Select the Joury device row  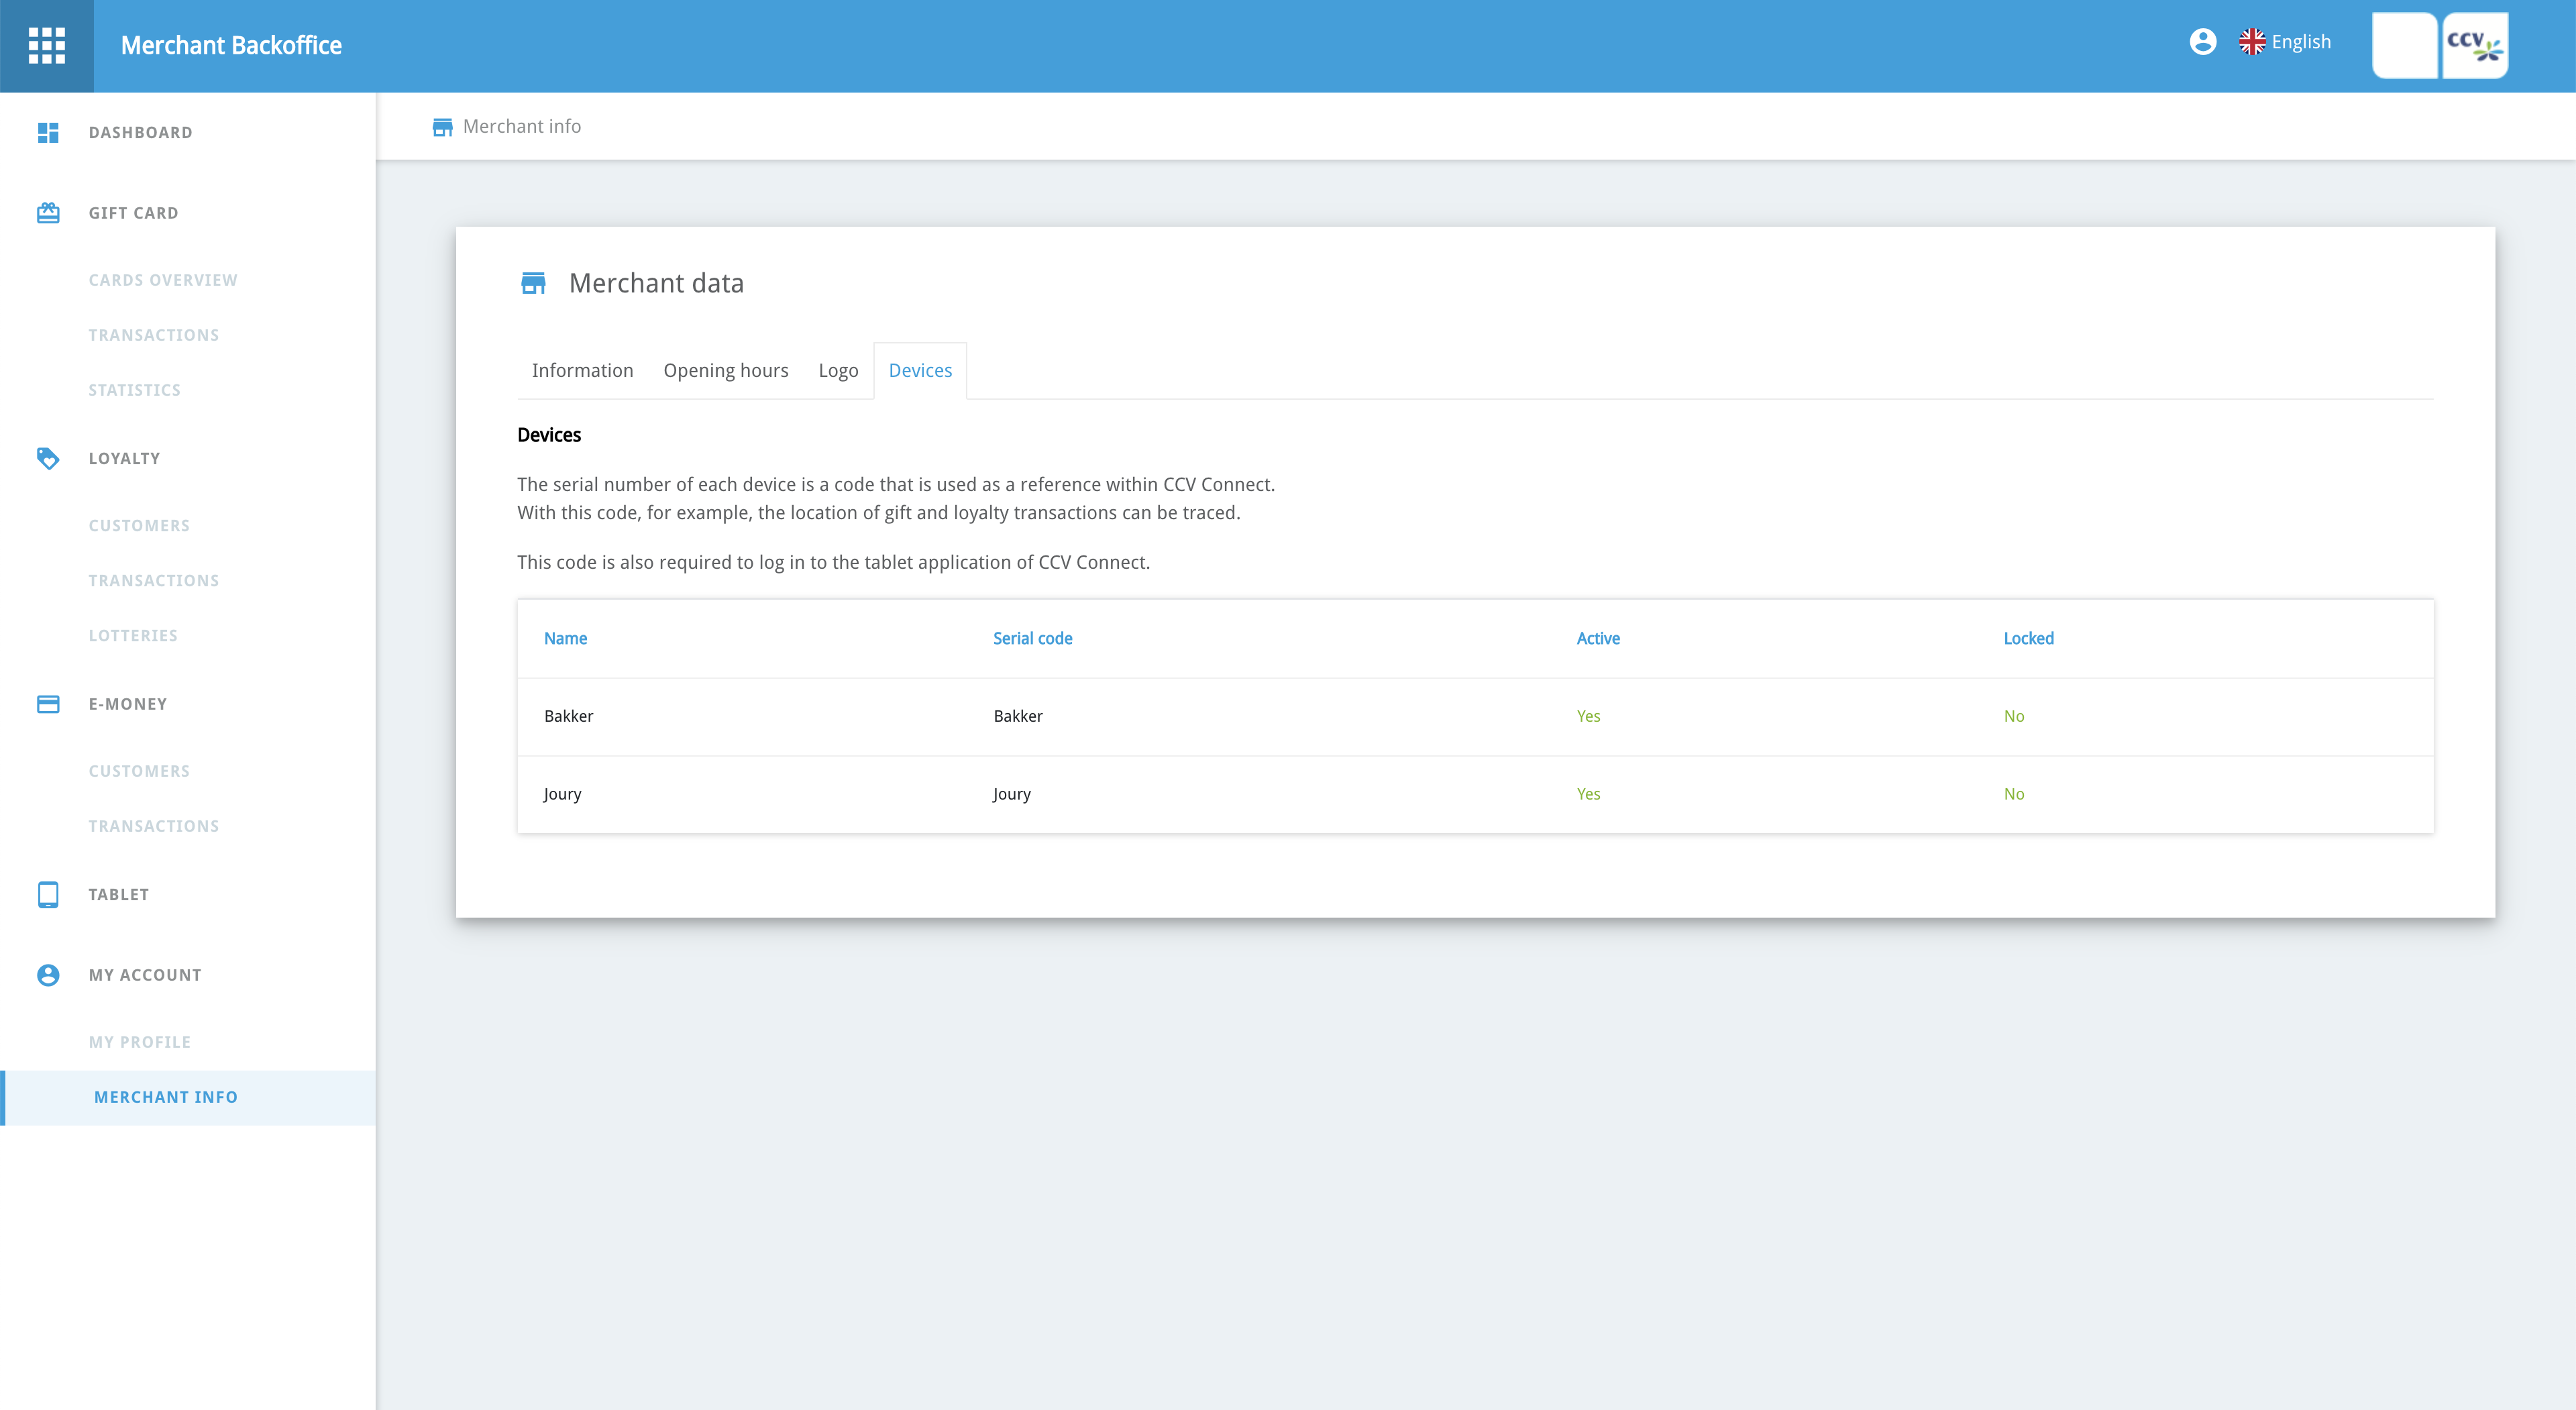tap(562, 794)
